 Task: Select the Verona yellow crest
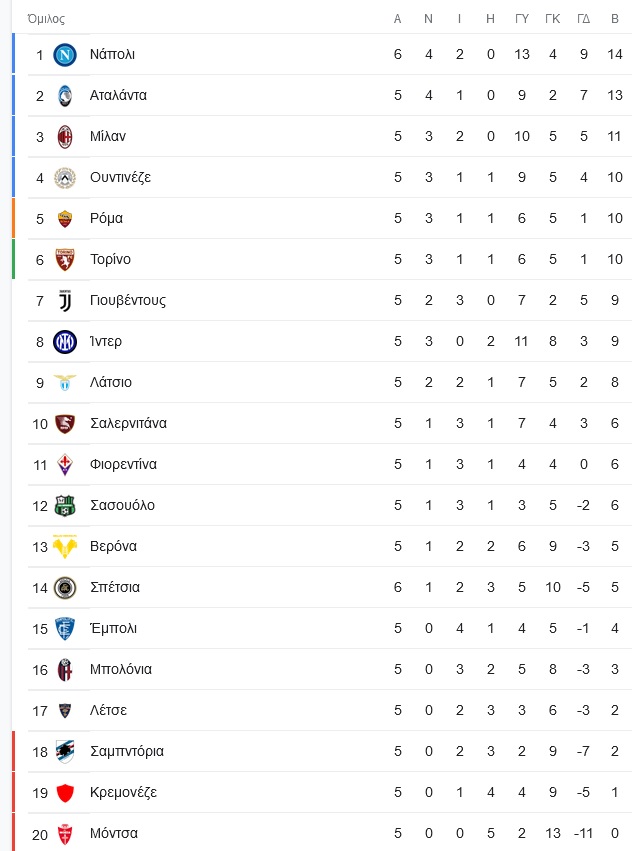pyautogui.click(x=65, y=546)
